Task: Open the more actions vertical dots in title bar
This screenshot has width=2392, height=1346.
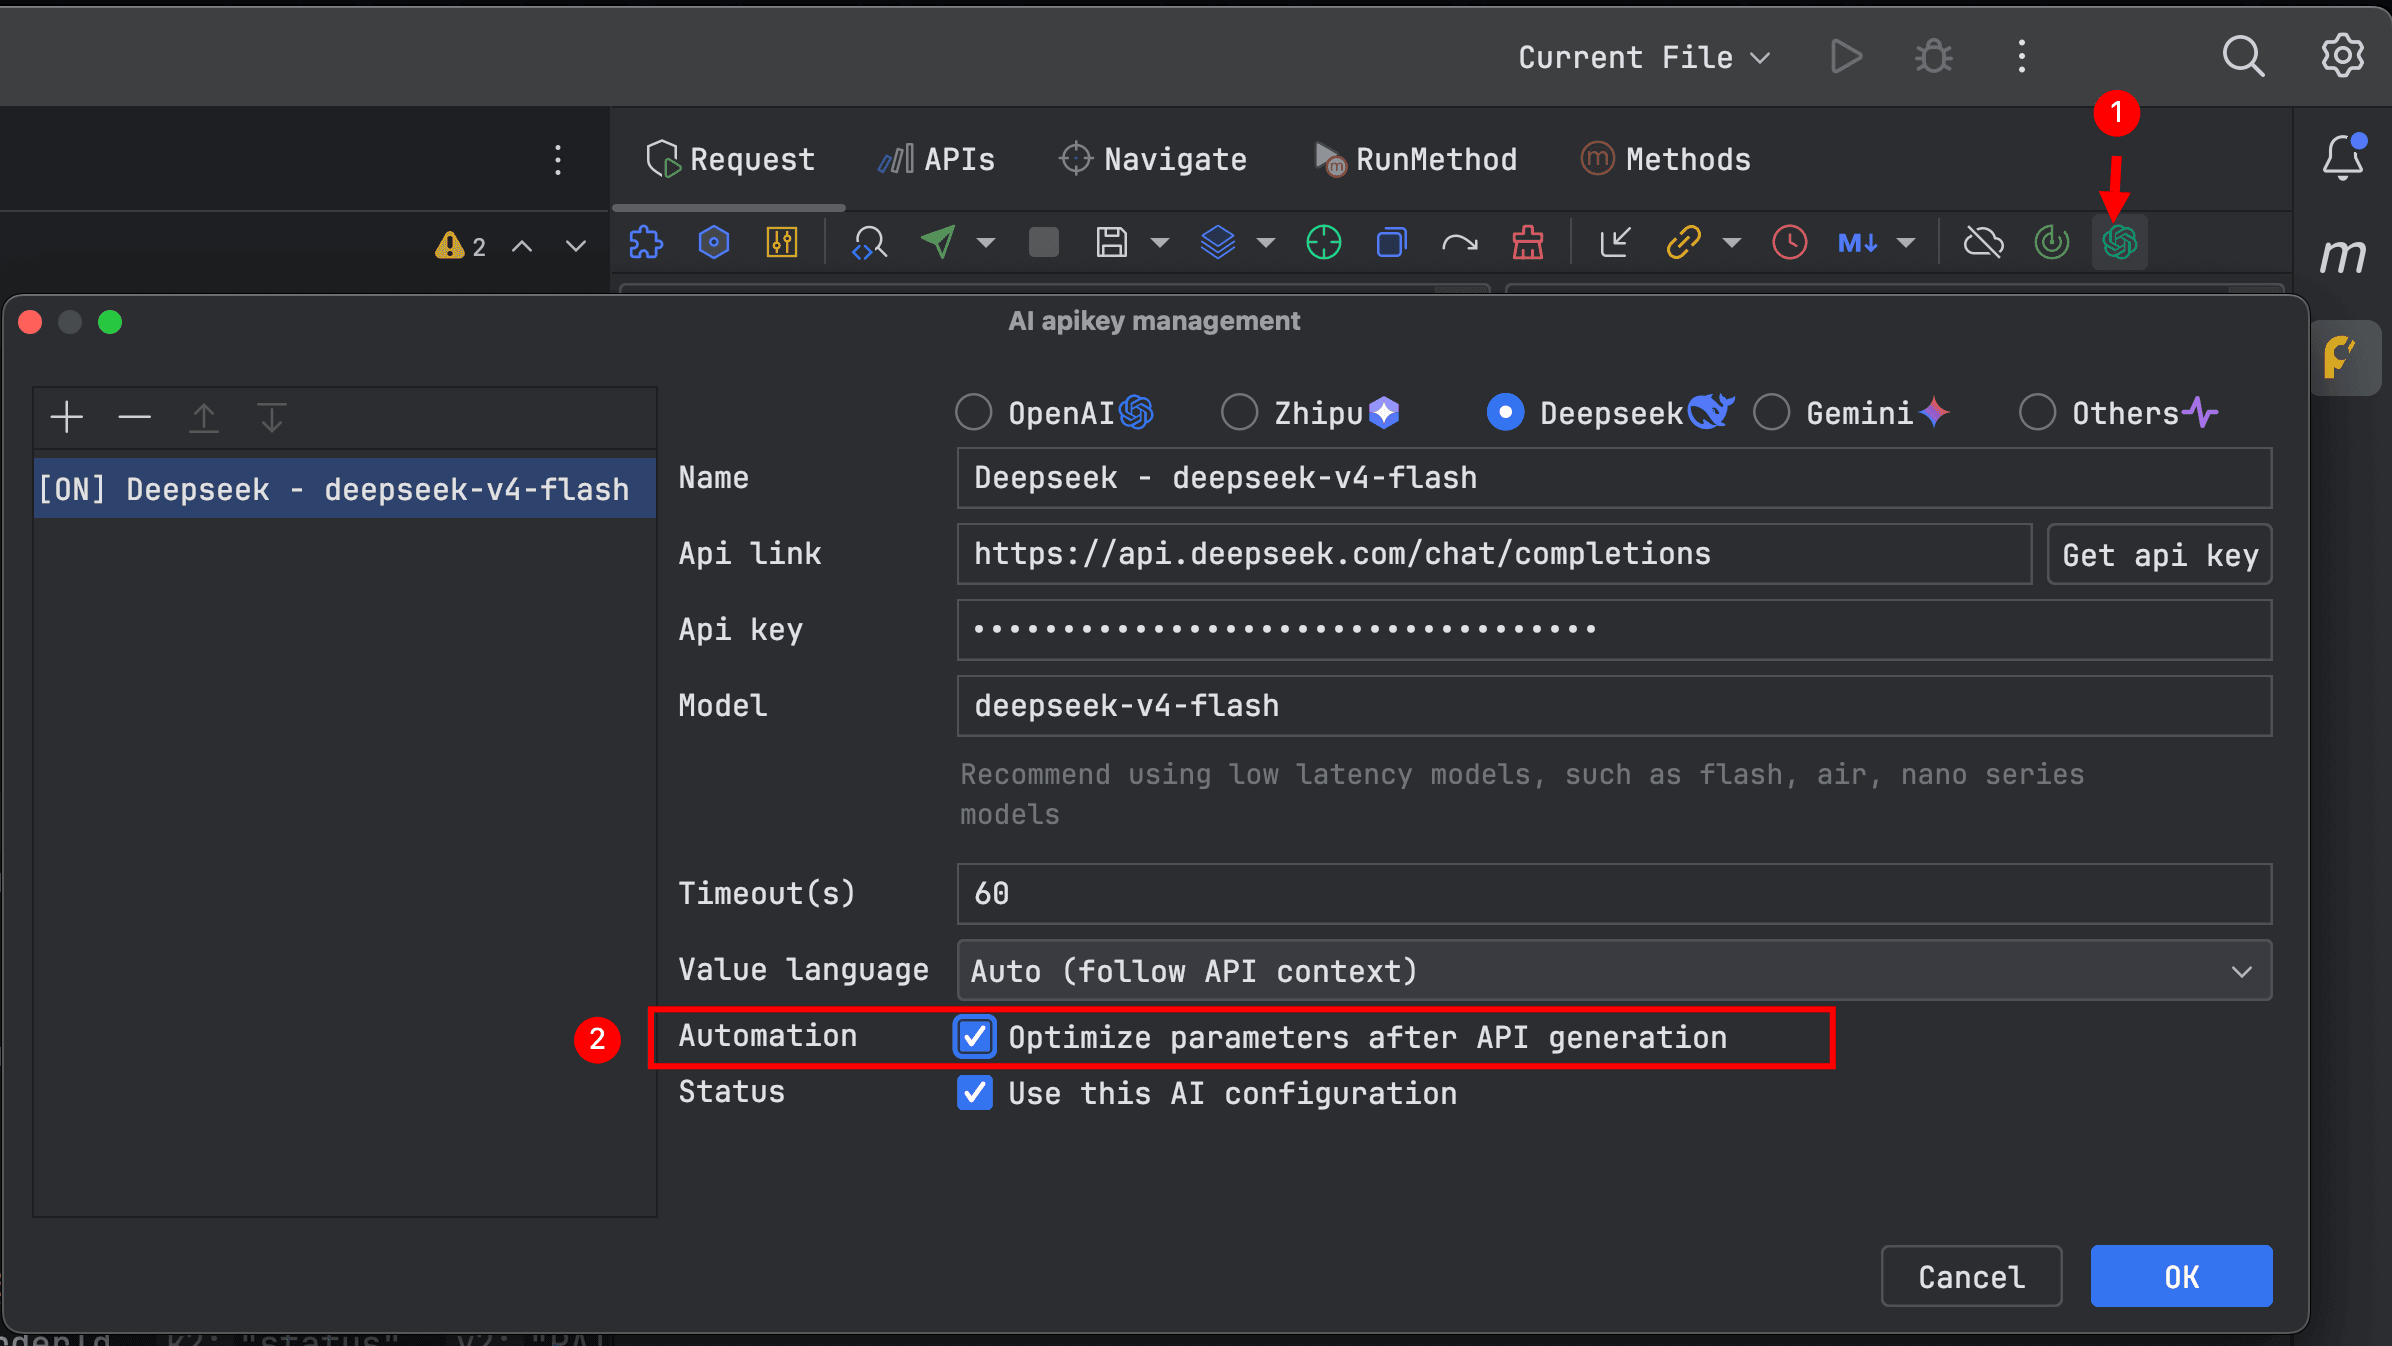Action: [x=2022, y=56]
